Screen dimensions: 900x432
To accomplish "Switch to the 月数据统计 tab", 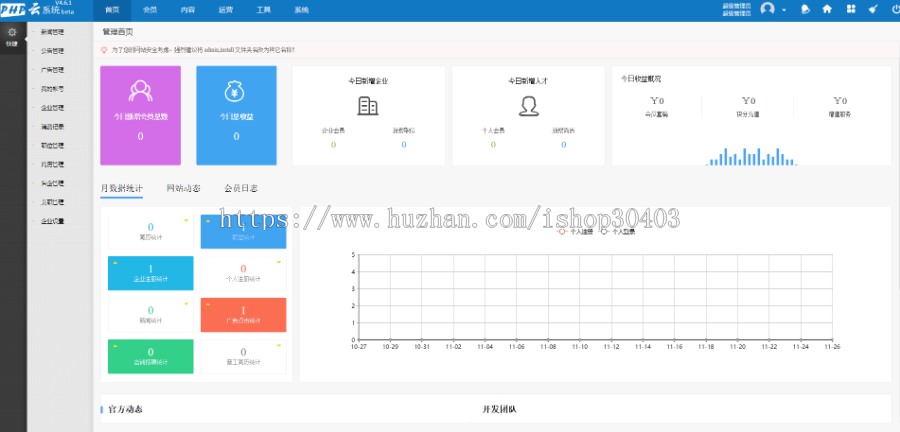I will click(122, 188).
